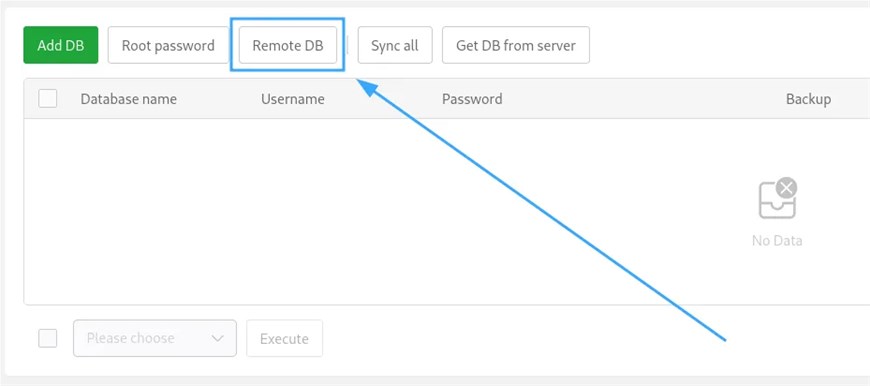This screenshot has width=870, height=386.
Task: Open the Remote DB settings
Action: point(287,45)
